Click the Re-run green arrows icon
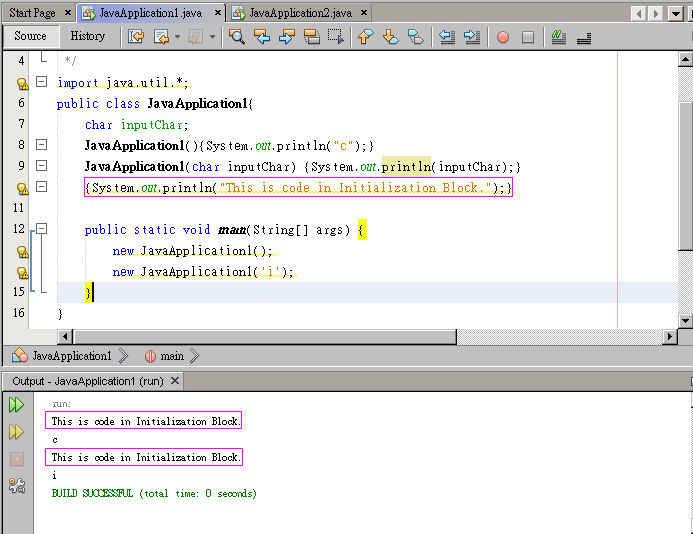693x534 pixels. (x=16, y=404)
